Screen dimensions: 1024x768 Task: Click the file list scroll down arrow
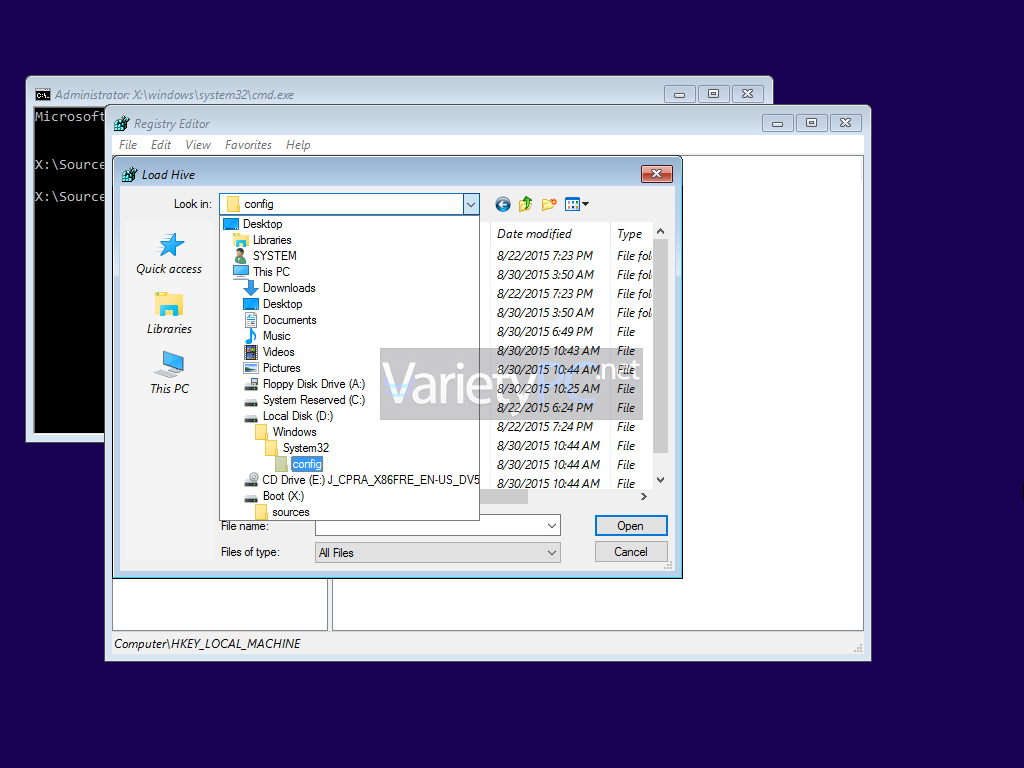coord(660,480)
